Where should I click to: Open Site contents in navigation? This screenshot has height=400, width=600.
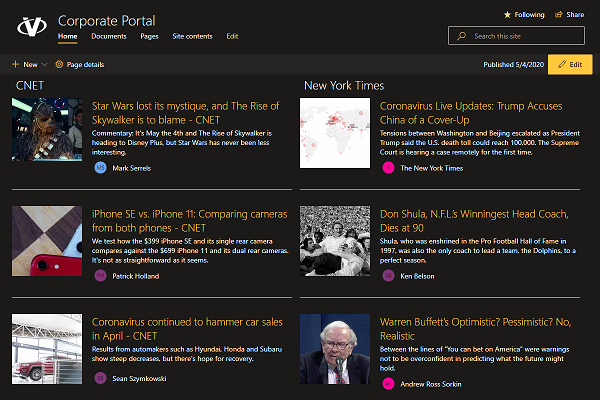(192, 36)
